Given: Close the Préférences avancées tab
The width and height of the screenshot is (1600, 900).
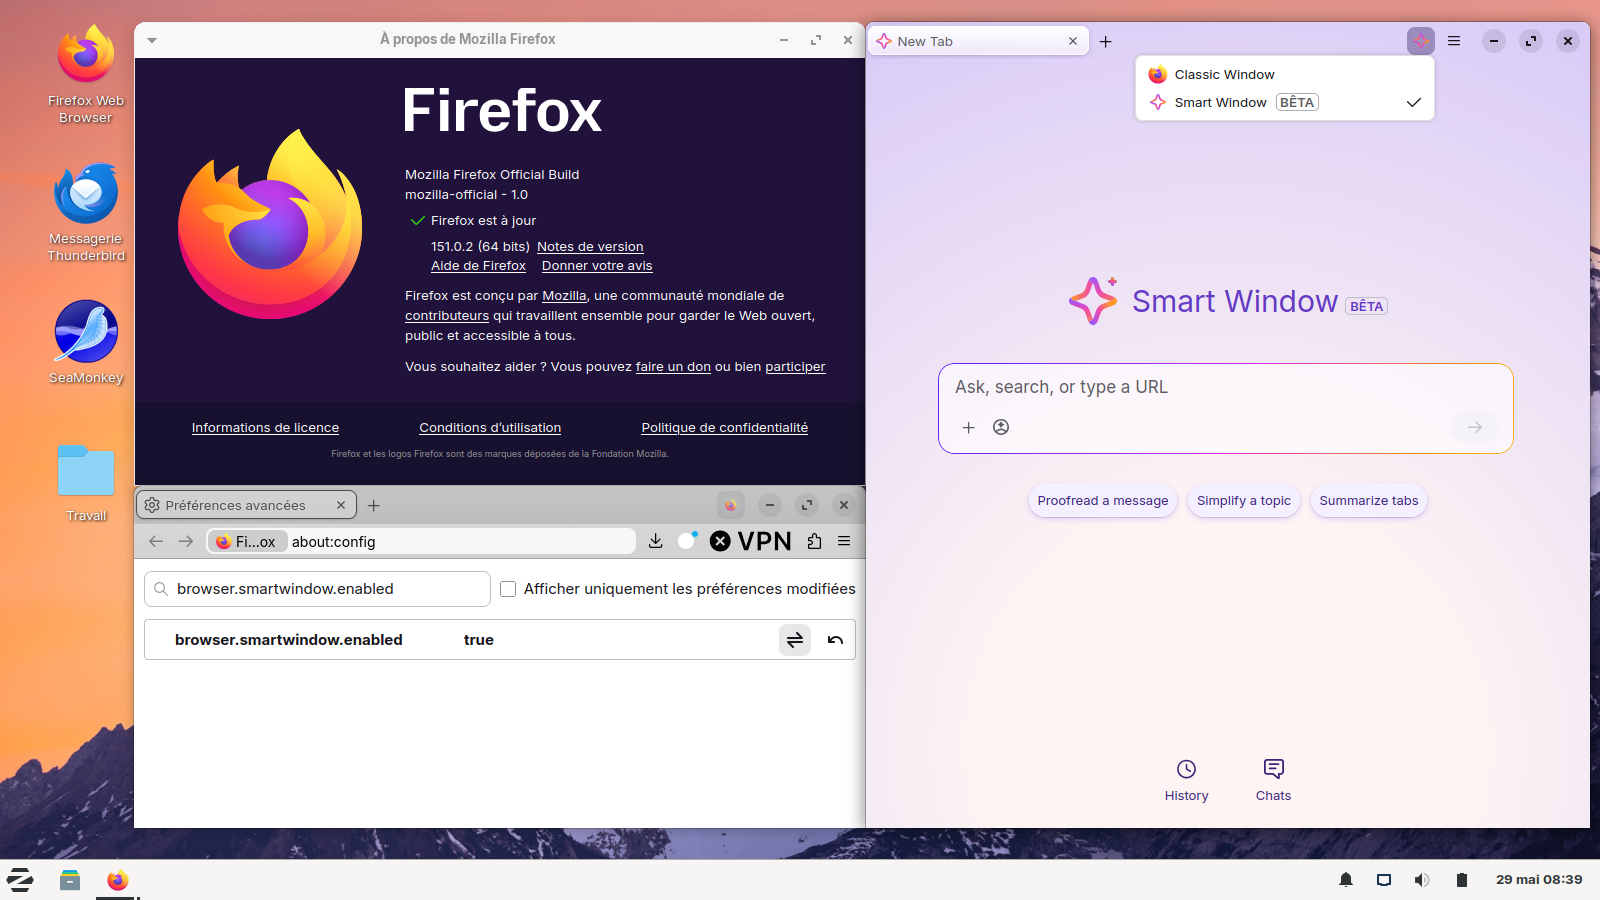Looking at the screenshot, I should [x=341, y=505].
